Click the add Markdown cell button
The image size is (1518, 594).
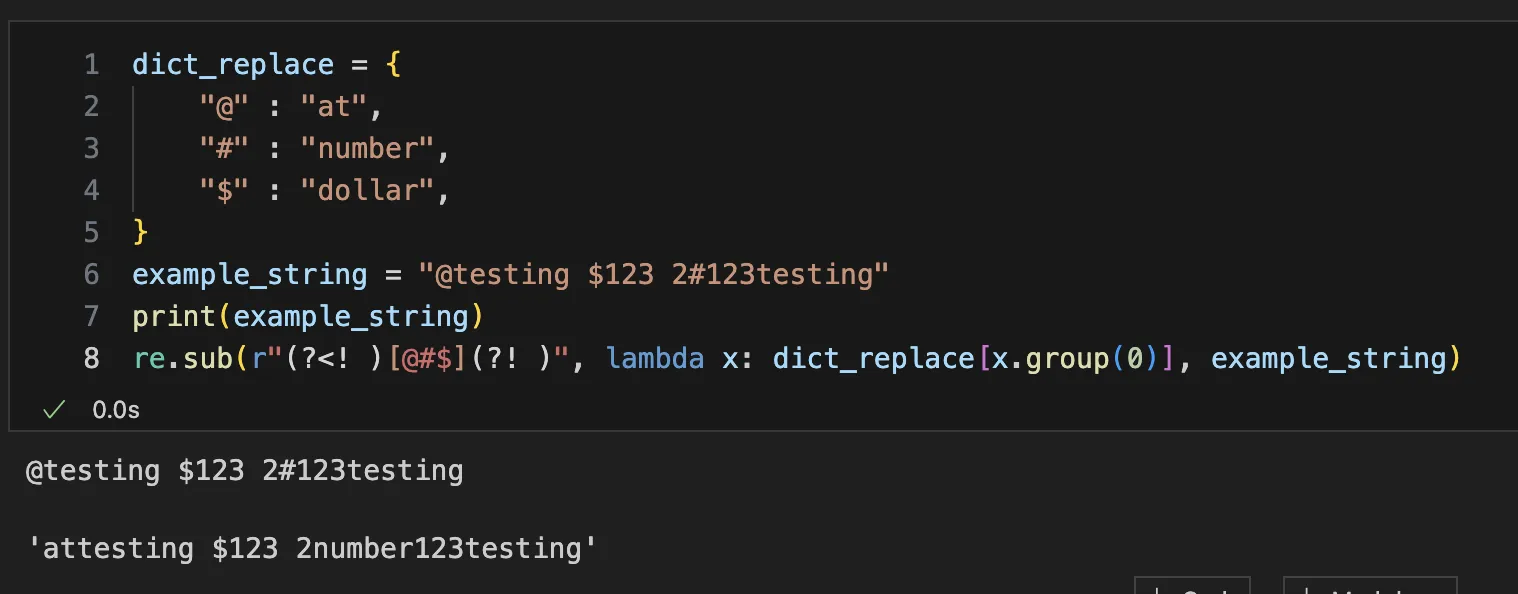(1369, 587)
